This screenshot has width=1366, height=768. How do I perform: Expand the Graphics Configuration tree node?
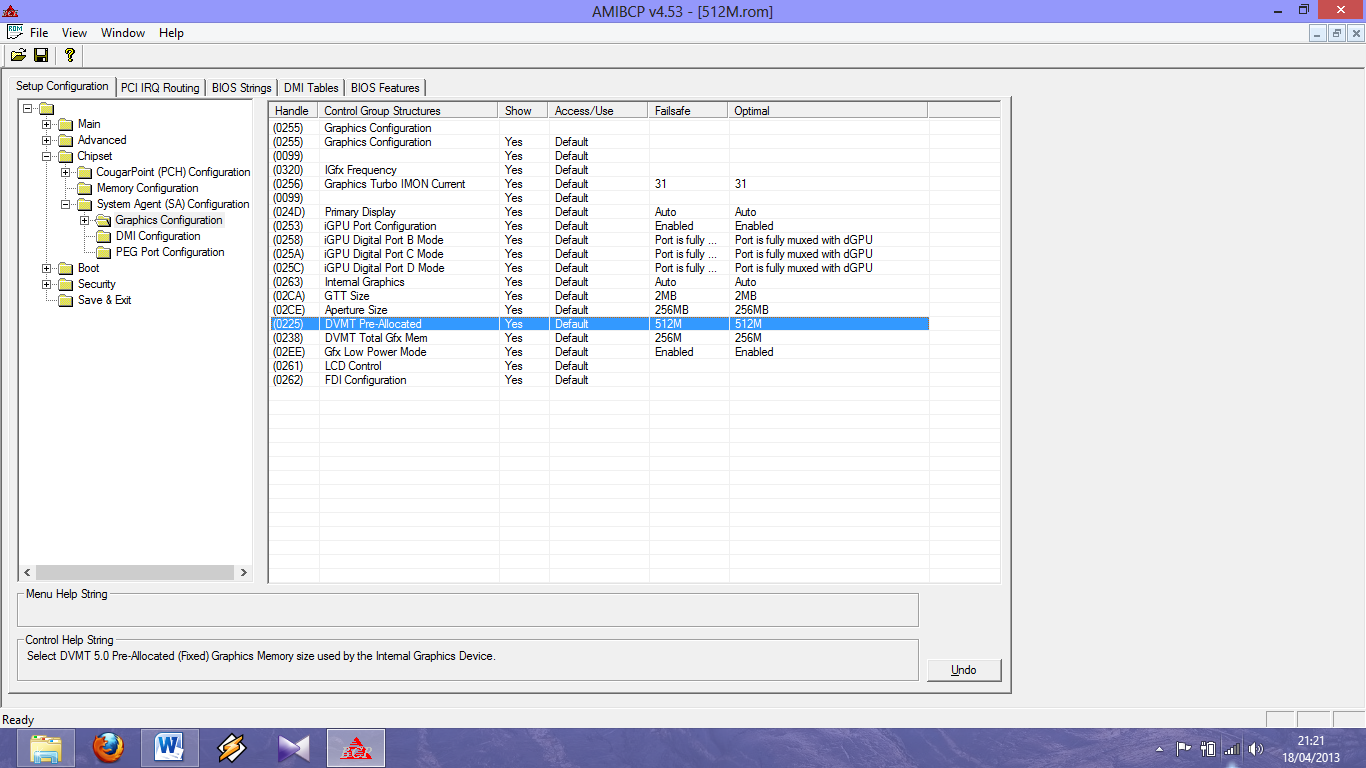click(x=84, y=220)
